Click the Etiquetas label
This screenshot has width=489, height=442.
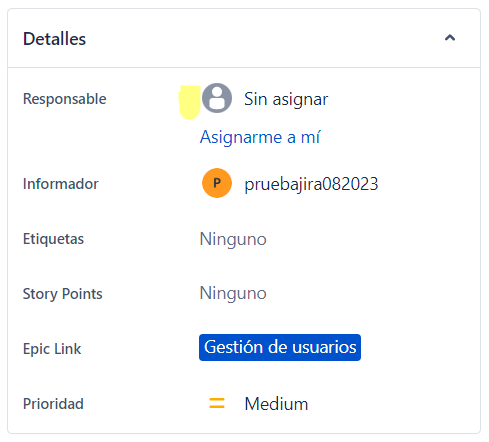click(x=53, y=239)
